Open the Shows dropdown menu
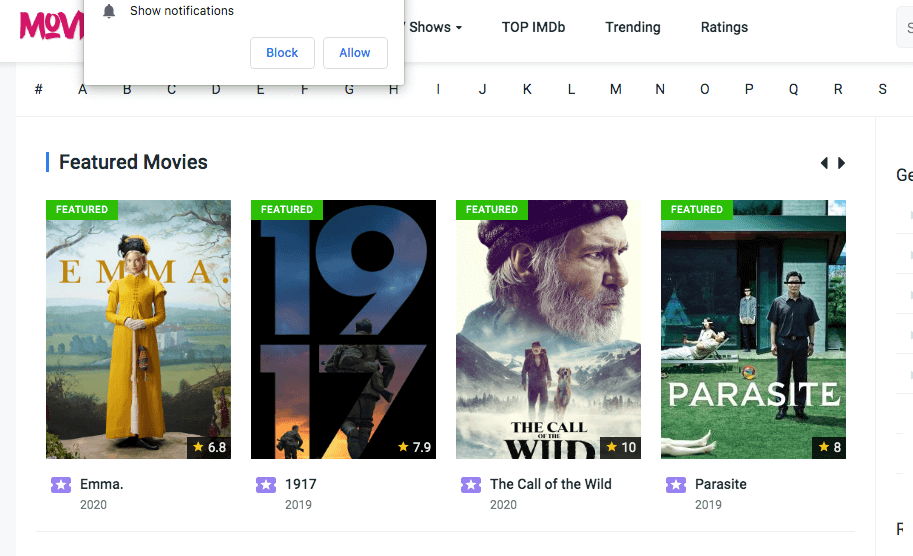Screen dimensions: 913x556 pyautogui.click(x=434, y=27)
